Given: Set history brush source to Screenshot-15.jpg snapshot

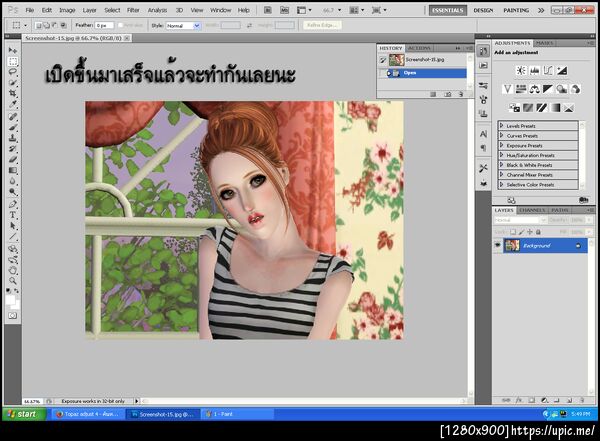Looking at the screenshot, I should coord(383,60).
